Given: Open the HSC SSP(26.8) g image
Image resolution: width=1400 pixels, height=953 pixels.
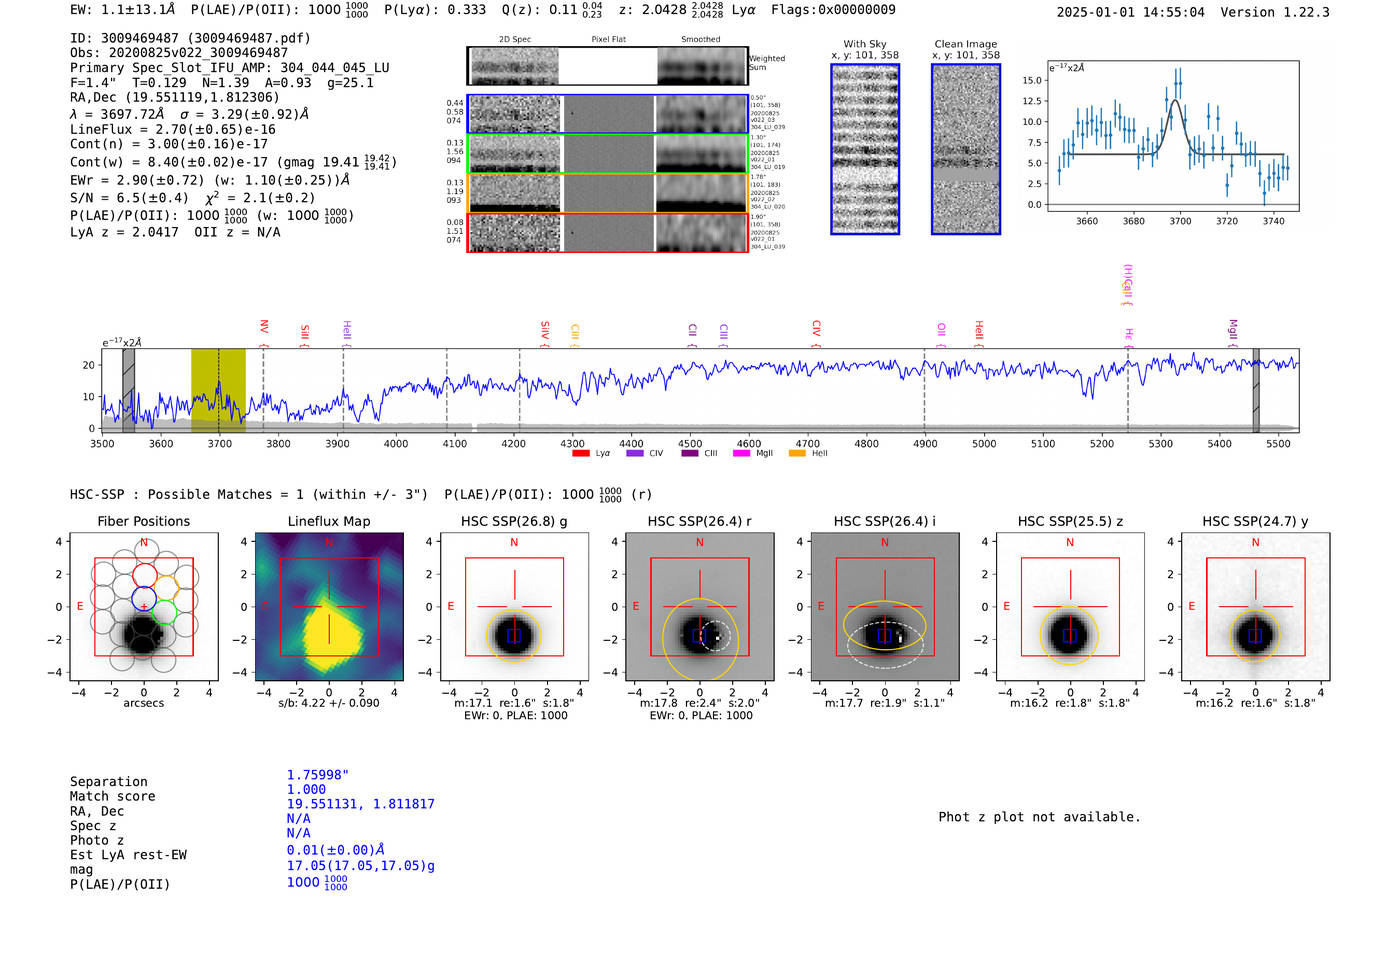Looking at the screenshot, I should (514, 607).
